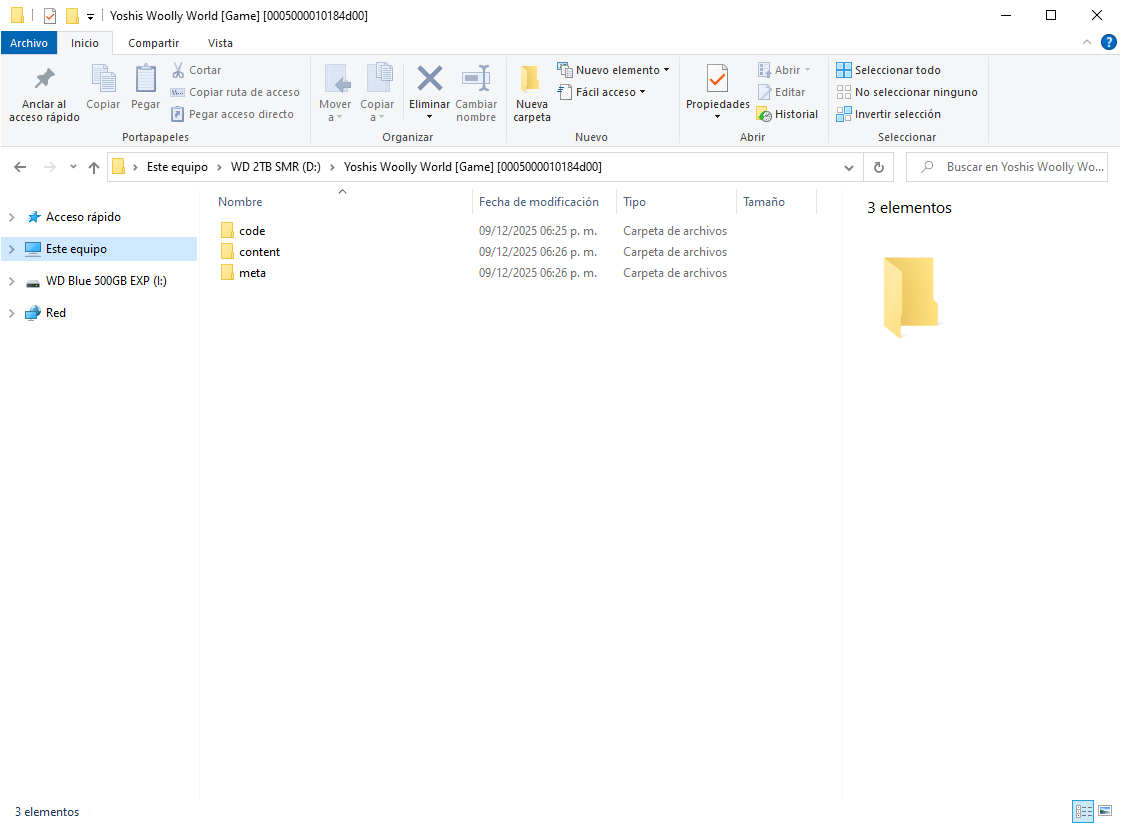
Task: Switch to the Compartir ribbon tab
Action: point(154,43)
